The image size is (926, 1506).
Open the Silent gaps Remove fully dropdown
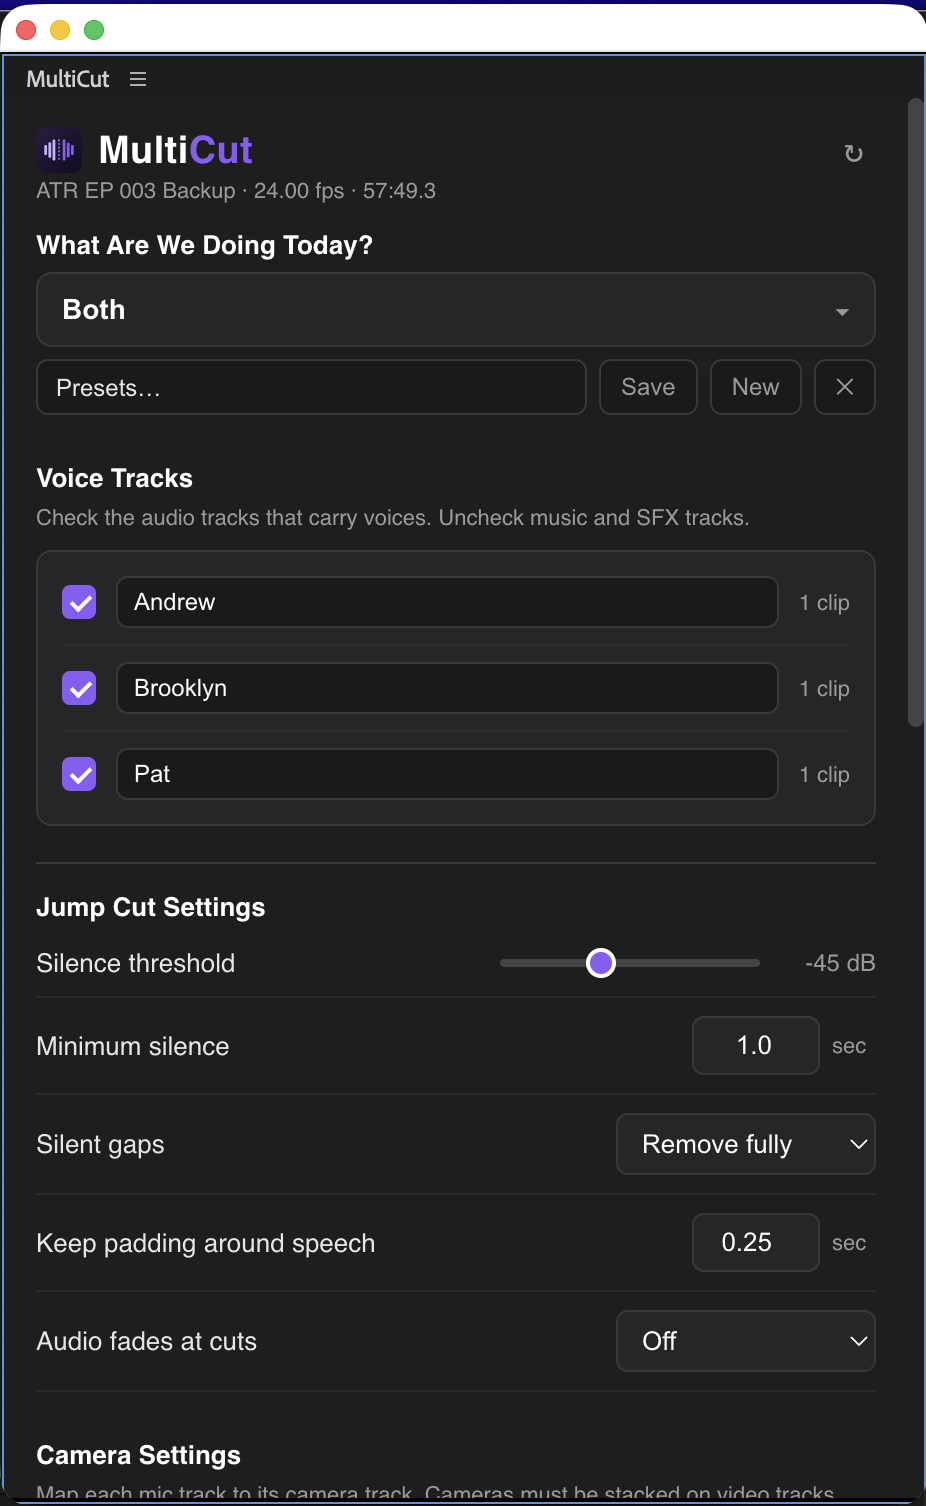[746, 1144]
